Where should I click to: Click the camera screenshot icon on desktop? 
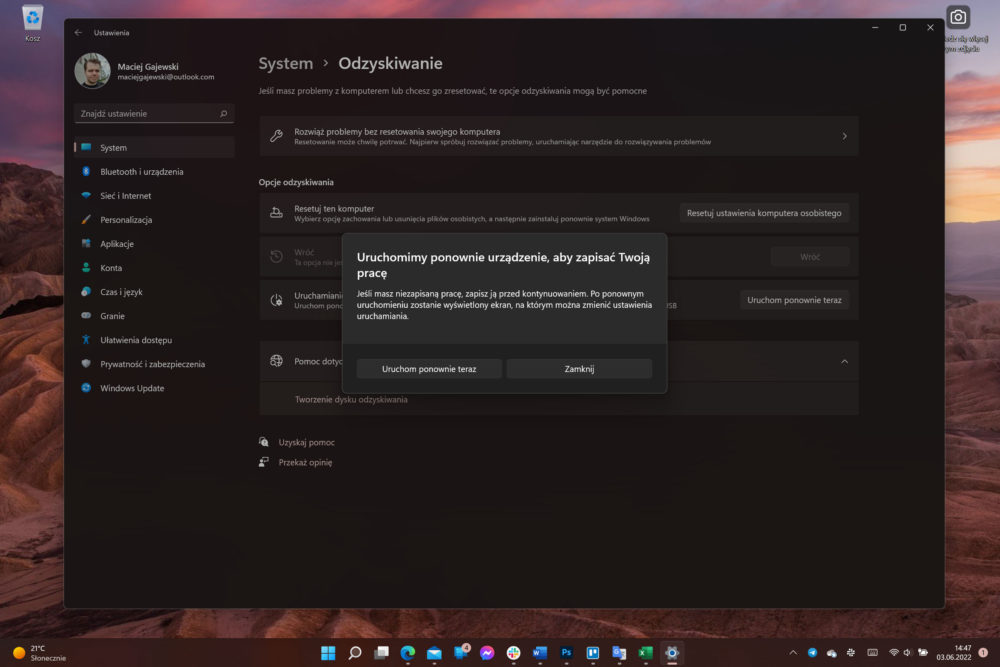[958, 17]
